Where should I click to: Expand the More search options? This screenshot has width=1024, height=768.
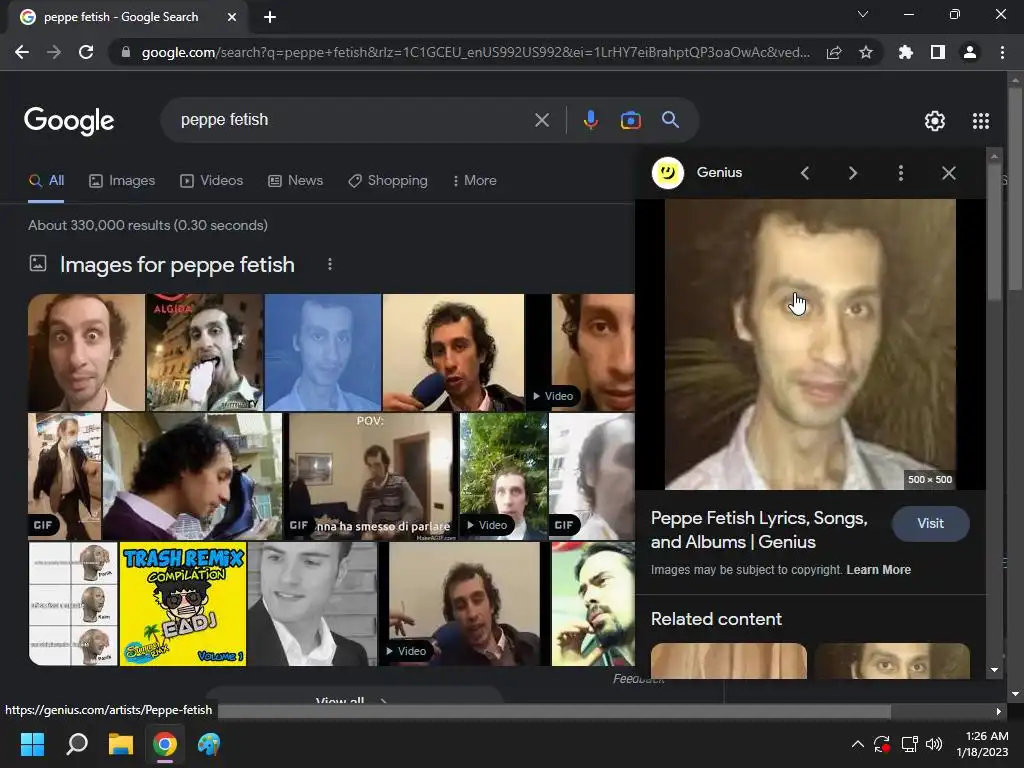click(475, 180)
